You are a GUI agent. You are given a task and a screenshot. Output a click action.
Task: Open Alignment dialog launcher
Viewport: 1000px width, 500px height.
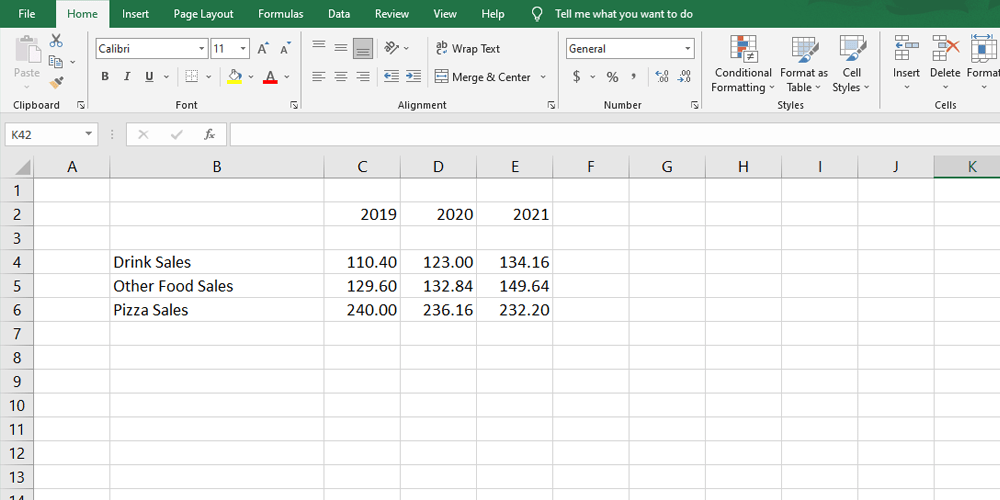(x=551, y=105)
